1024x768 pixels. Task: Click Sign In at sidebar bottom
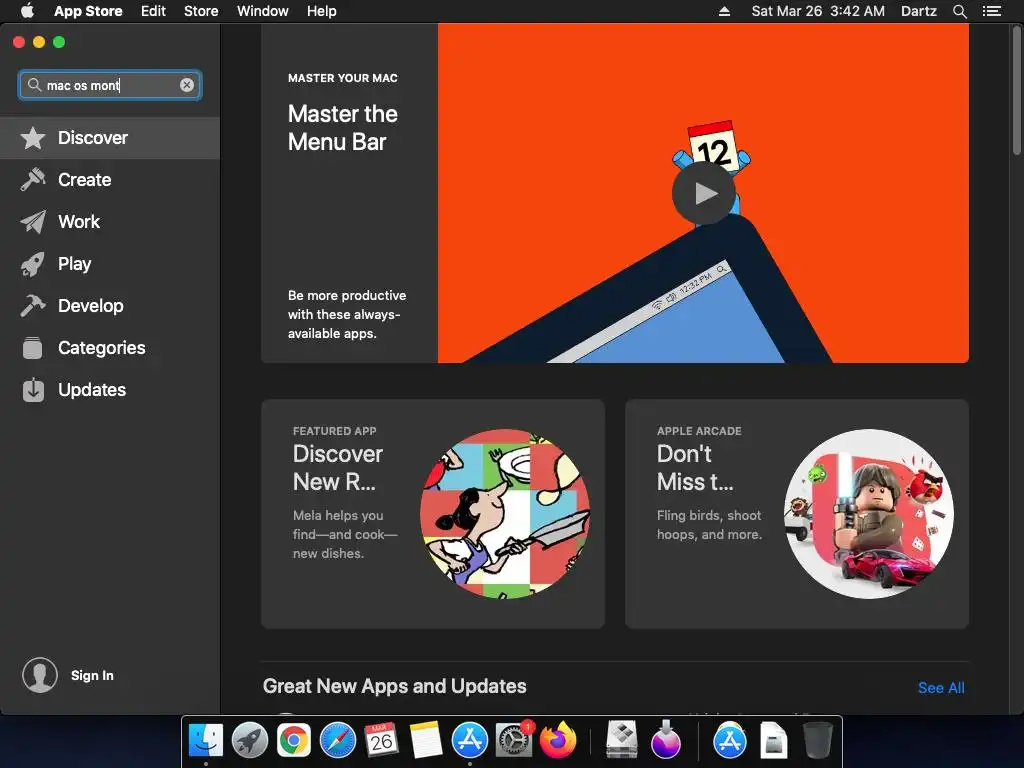point(92,675)
